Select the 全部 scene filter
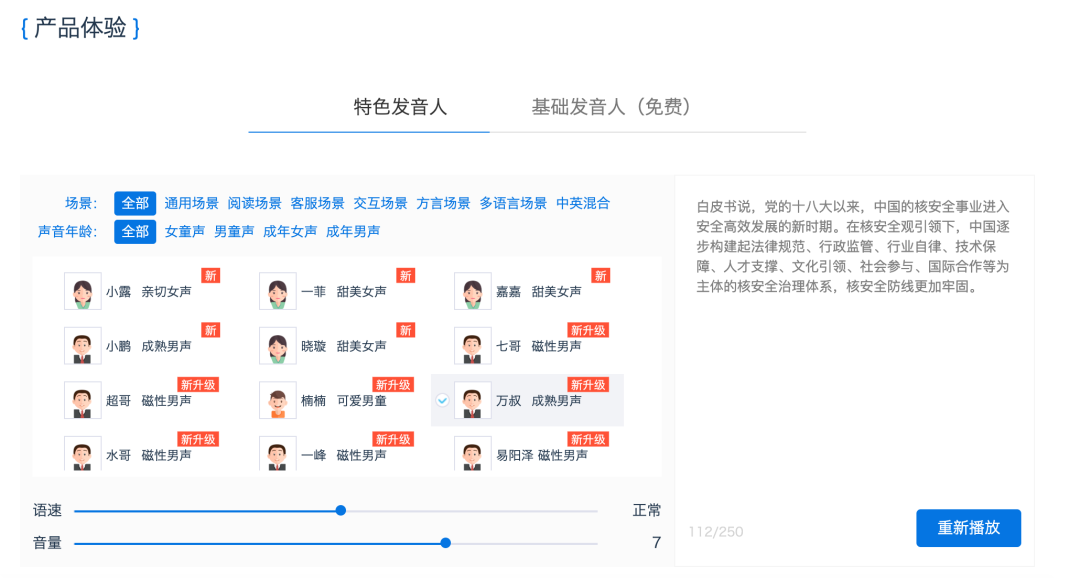 (x=135, y=203)
